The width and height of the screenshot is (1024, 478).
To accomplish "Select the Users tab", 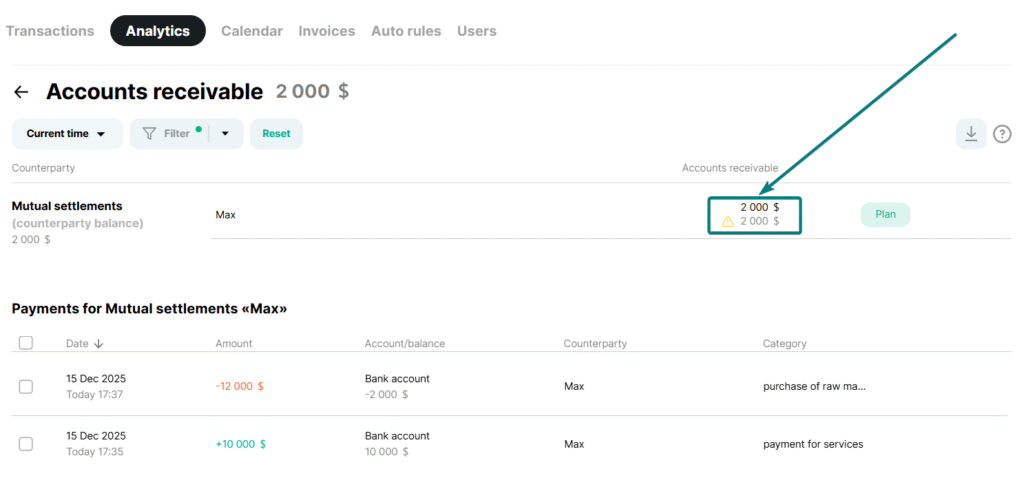I will pyautogui.click(x=477, y=31).
